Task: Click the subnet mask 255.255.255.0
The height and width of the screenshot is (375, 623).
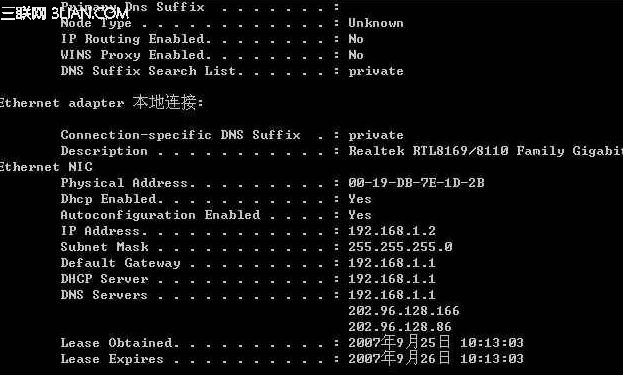Action: click(x=400, y=247)
